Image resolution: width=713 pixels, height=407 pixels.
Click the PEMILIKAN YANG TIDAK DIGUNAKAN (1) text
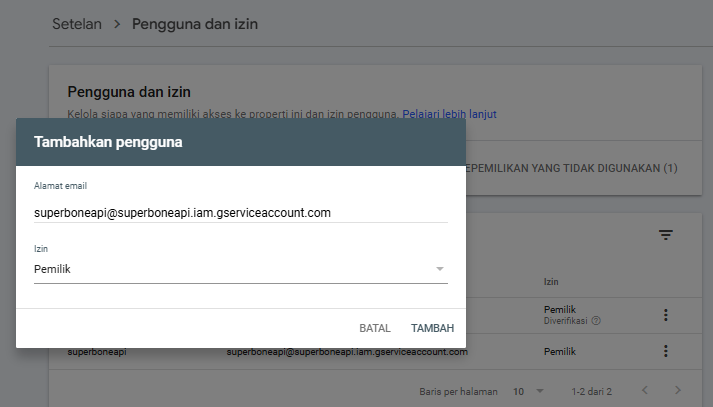pyautogui.click(x=572, y=168)
